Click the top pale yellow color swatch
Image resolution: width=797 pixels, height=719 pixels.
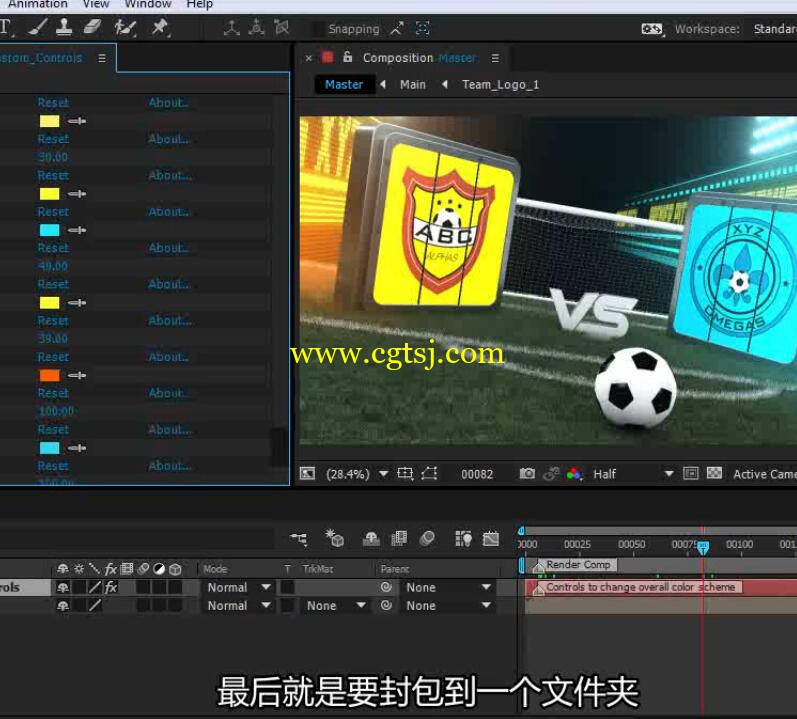(49, 121)
